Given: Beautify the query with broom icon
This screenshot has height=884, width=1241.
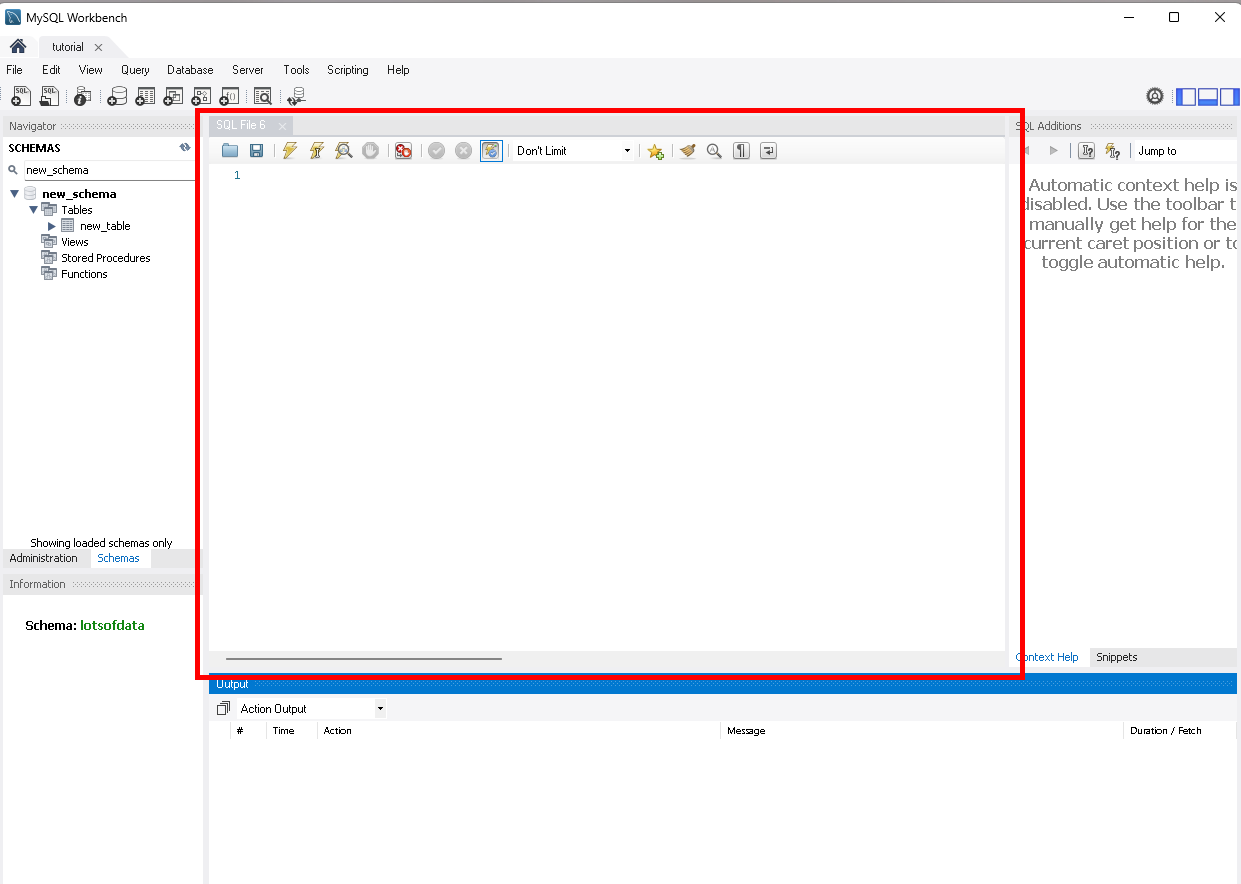Looking at the screenshot, I should coord(687,151).
